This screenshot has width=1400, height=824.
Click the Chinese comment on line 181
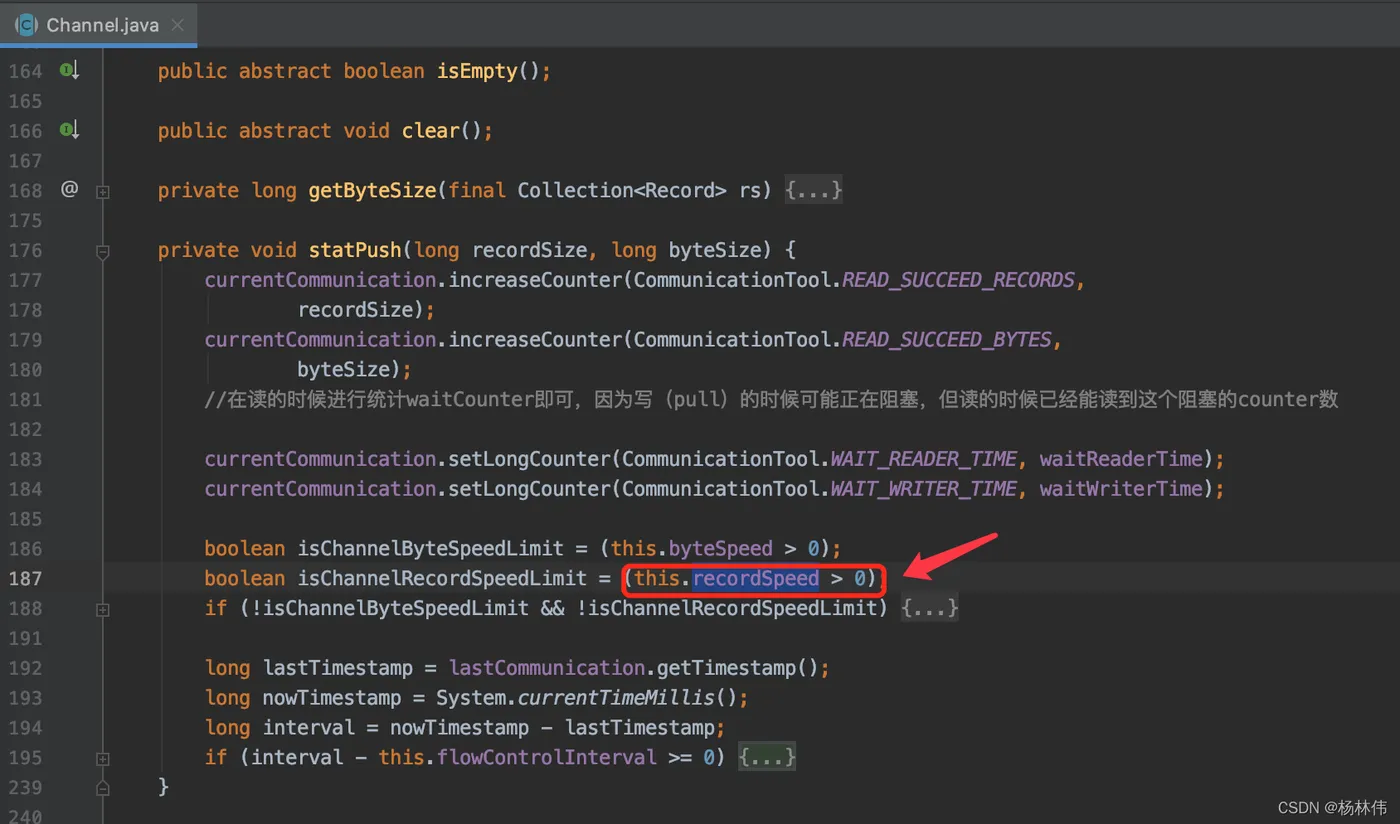(x=771, y=399)
